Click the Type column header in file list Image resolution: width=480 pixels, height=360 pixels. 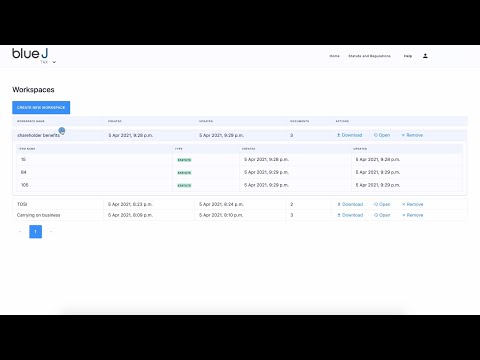(x=179, y=149)
